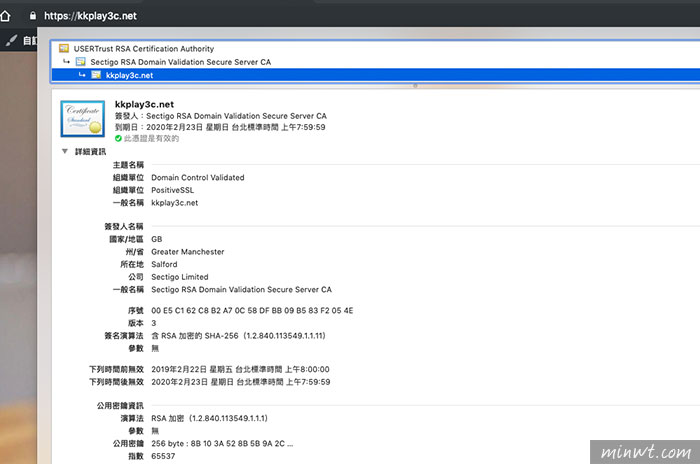Viewport: 700px width, 464px height.
Task: Click the serial number 00 E5 C1 62 value
Action: [x=252, y=310]
